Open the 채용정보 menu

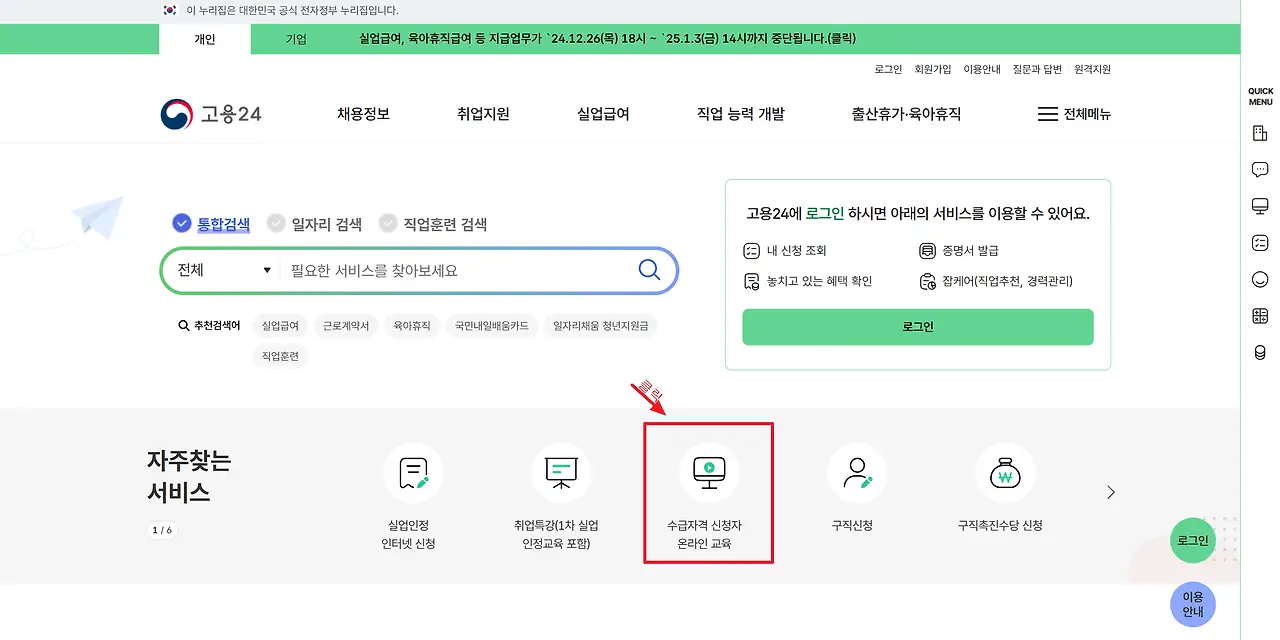pos(363,114)
